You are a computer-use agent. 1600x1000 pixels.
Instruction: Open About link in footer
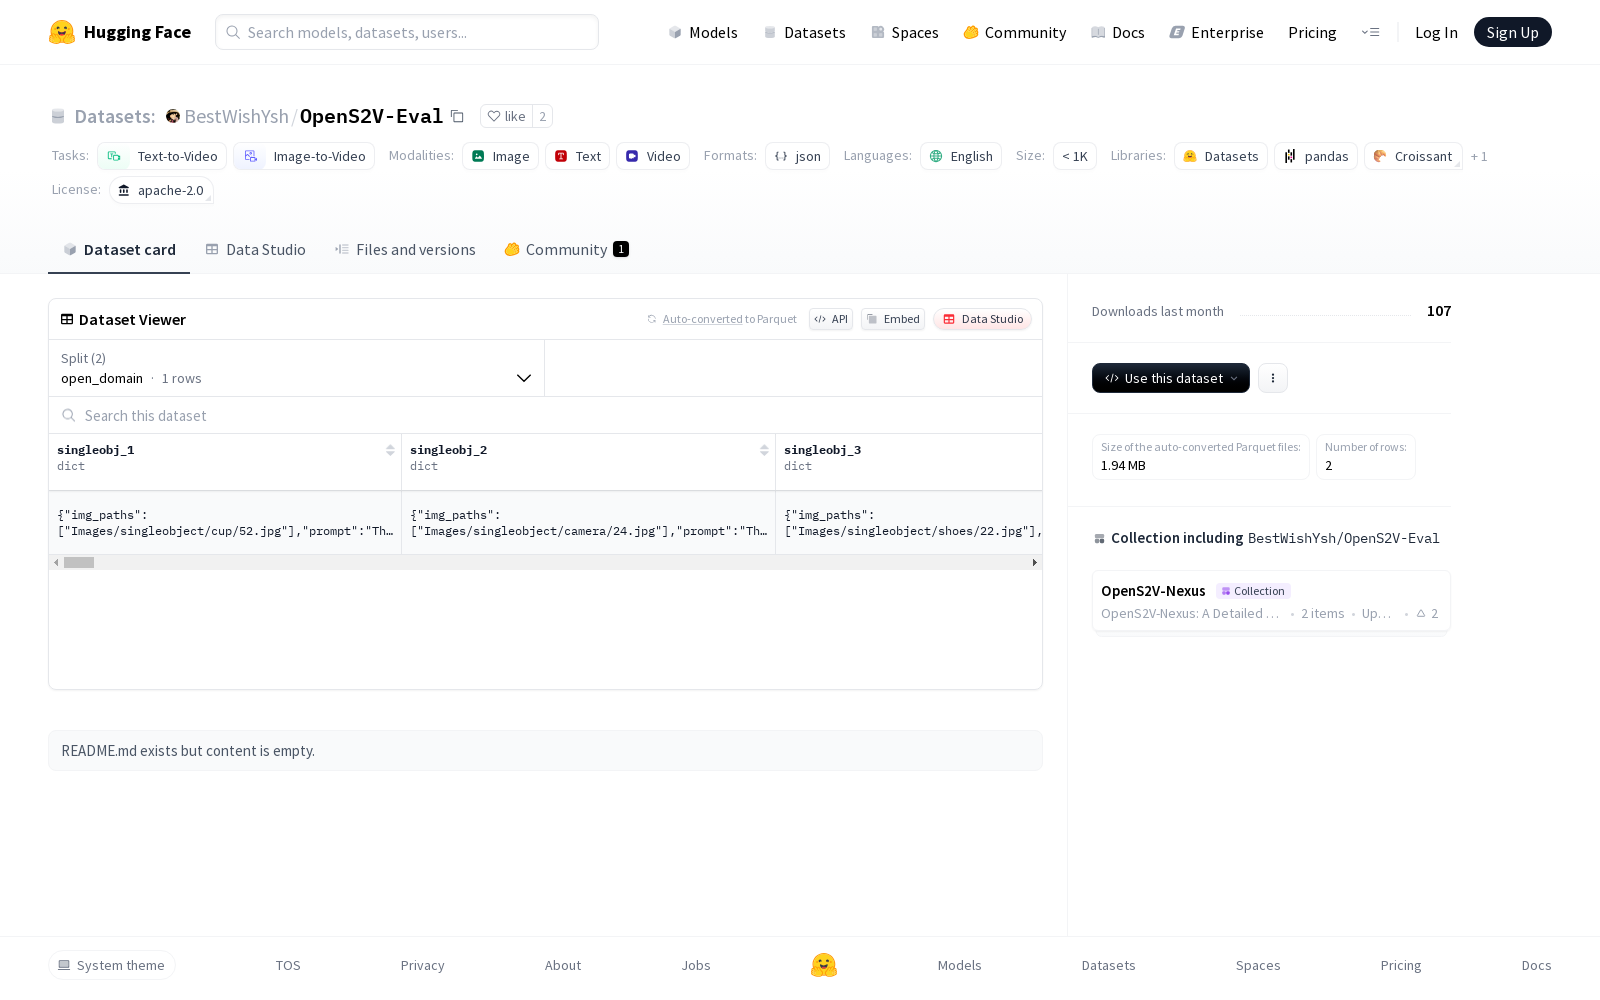563,965
